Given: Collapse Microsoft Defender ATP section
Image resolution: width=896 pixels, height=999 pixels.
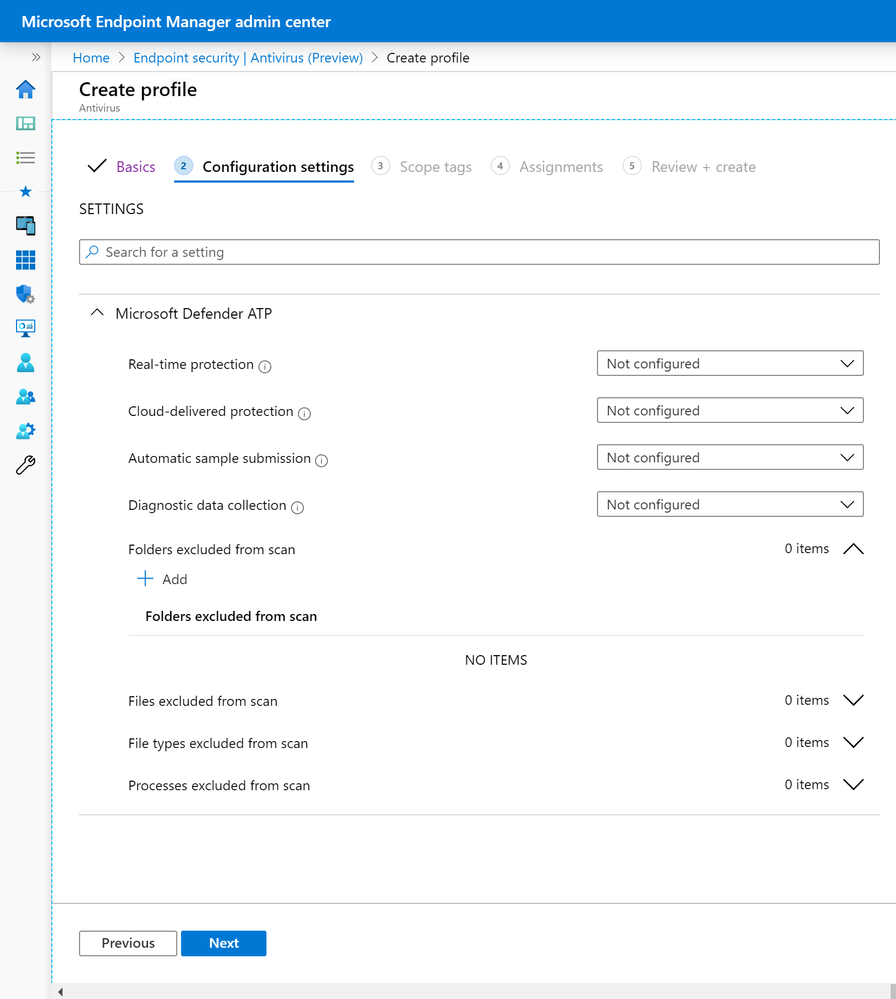Looking at the screenshot, I should tap(97, 313).
